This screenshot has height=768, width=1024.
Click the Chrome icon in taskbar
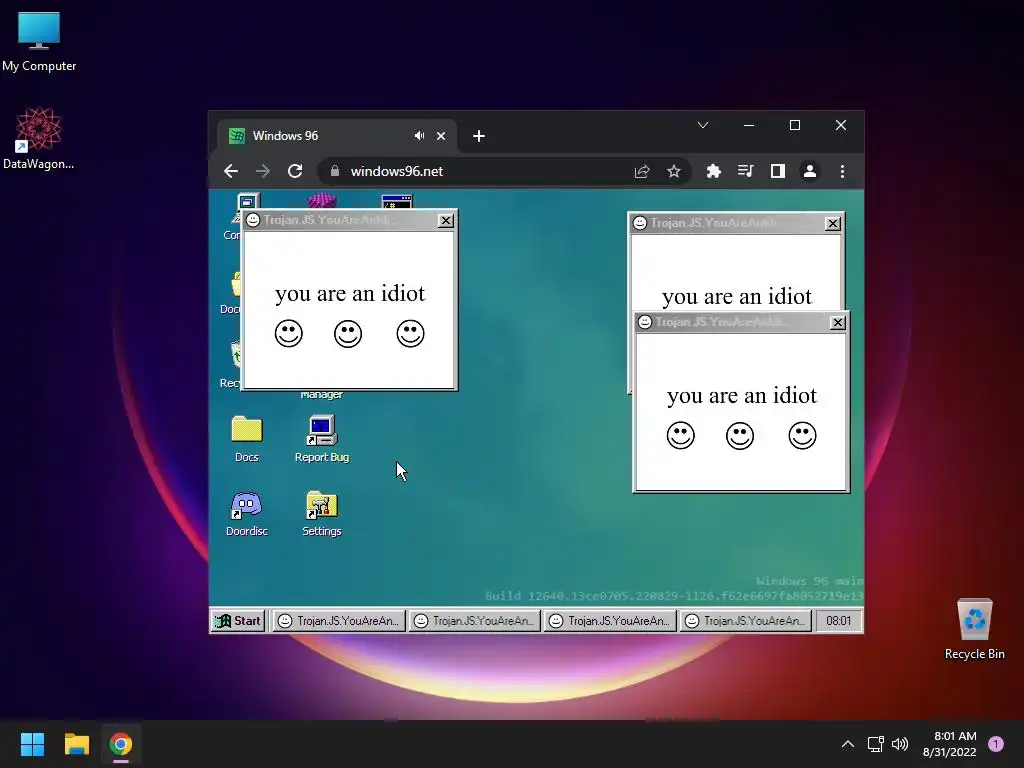pos(121,744)
